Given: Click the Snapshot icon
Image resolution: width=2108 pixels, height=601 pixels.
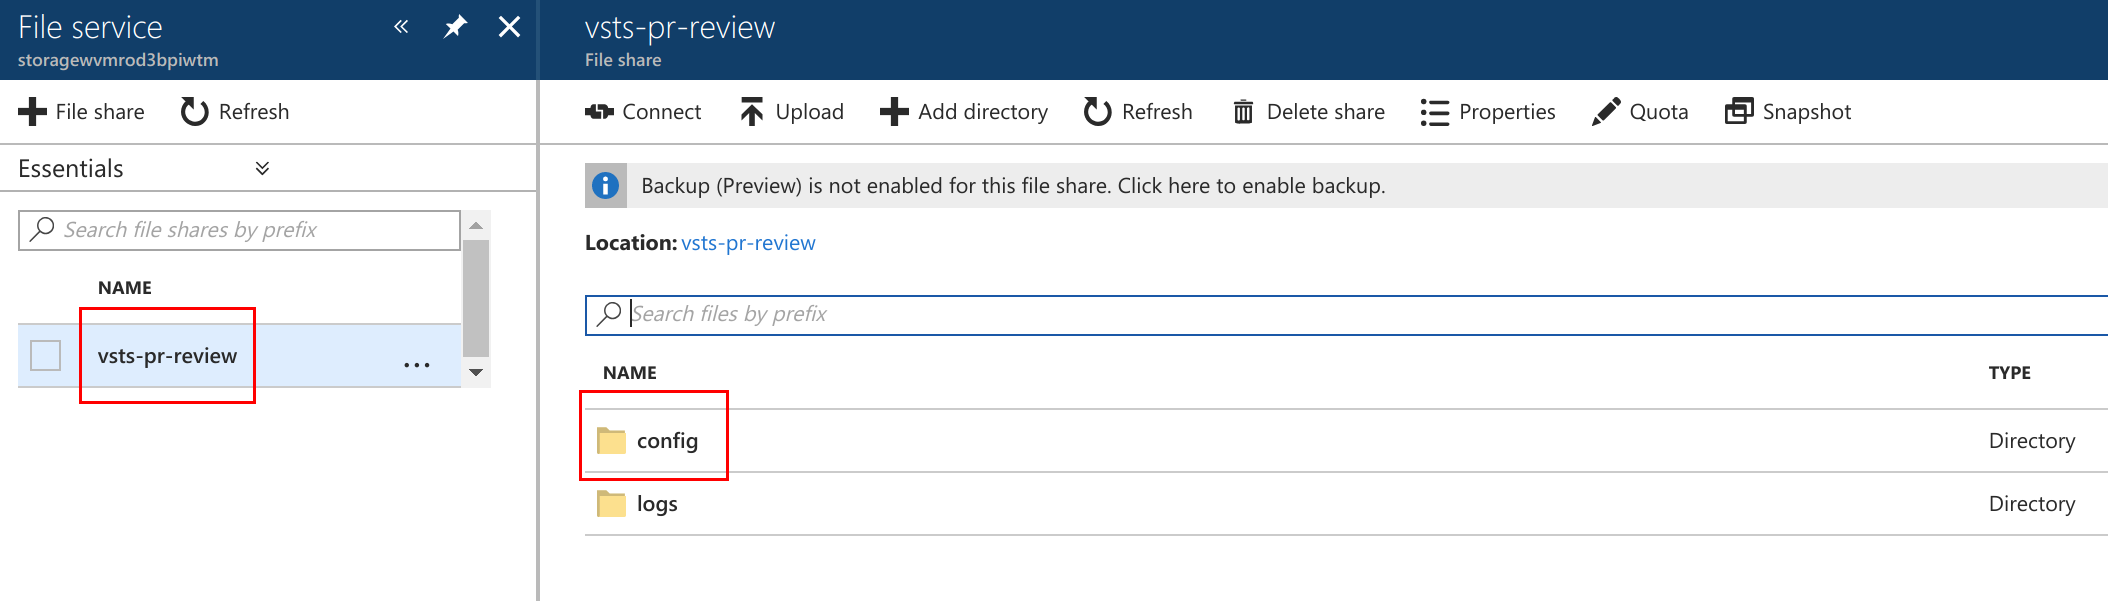Looking at the screenshot, I should (1739, 111).
